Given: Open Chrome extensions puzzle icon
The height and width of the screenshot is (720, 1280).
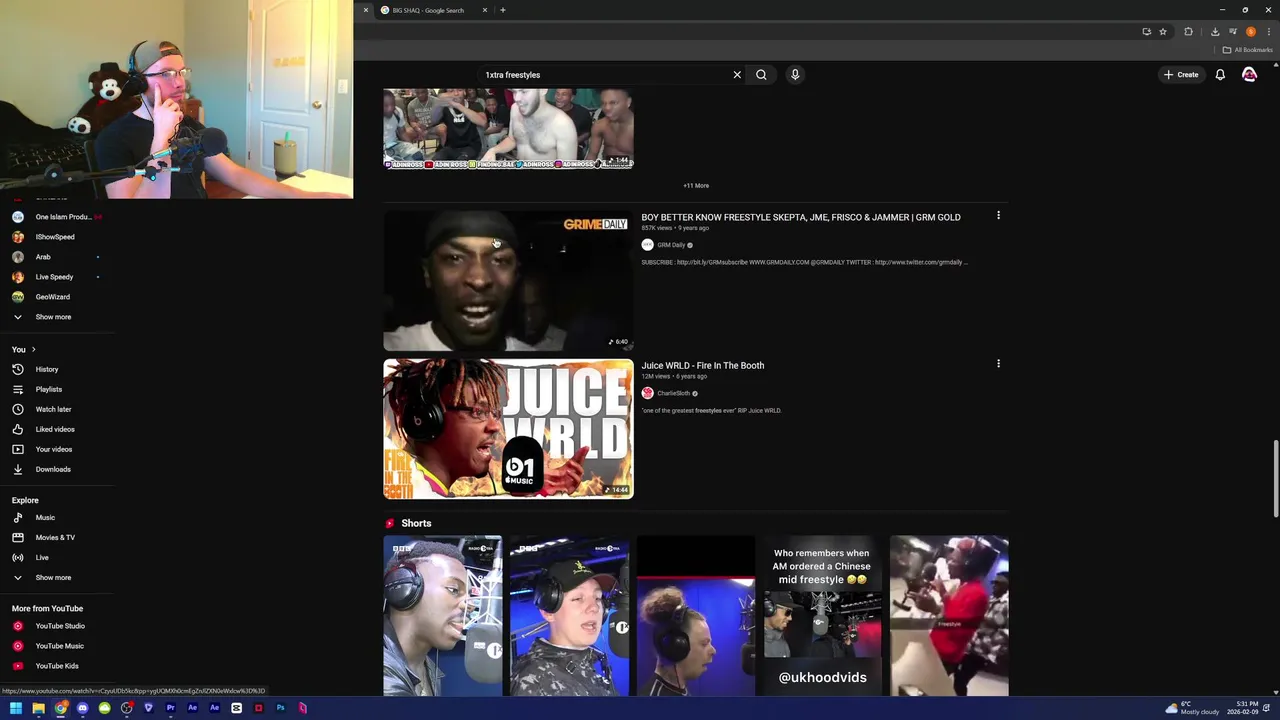Looking at the screenshot, I should 1188,32.
